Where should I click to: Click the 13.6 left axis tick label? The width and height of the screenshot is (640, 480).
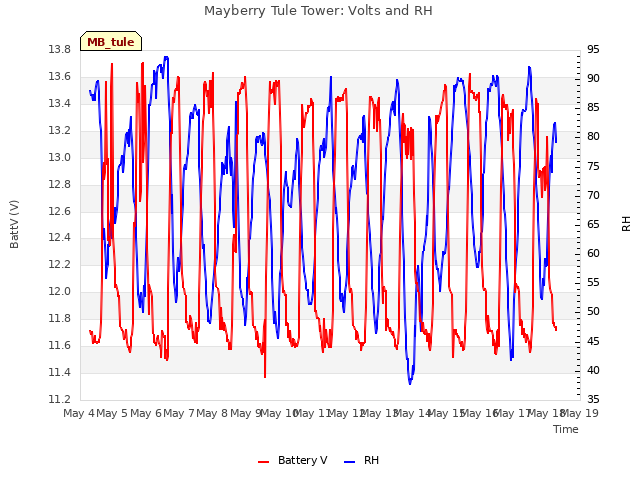(60, 76)
